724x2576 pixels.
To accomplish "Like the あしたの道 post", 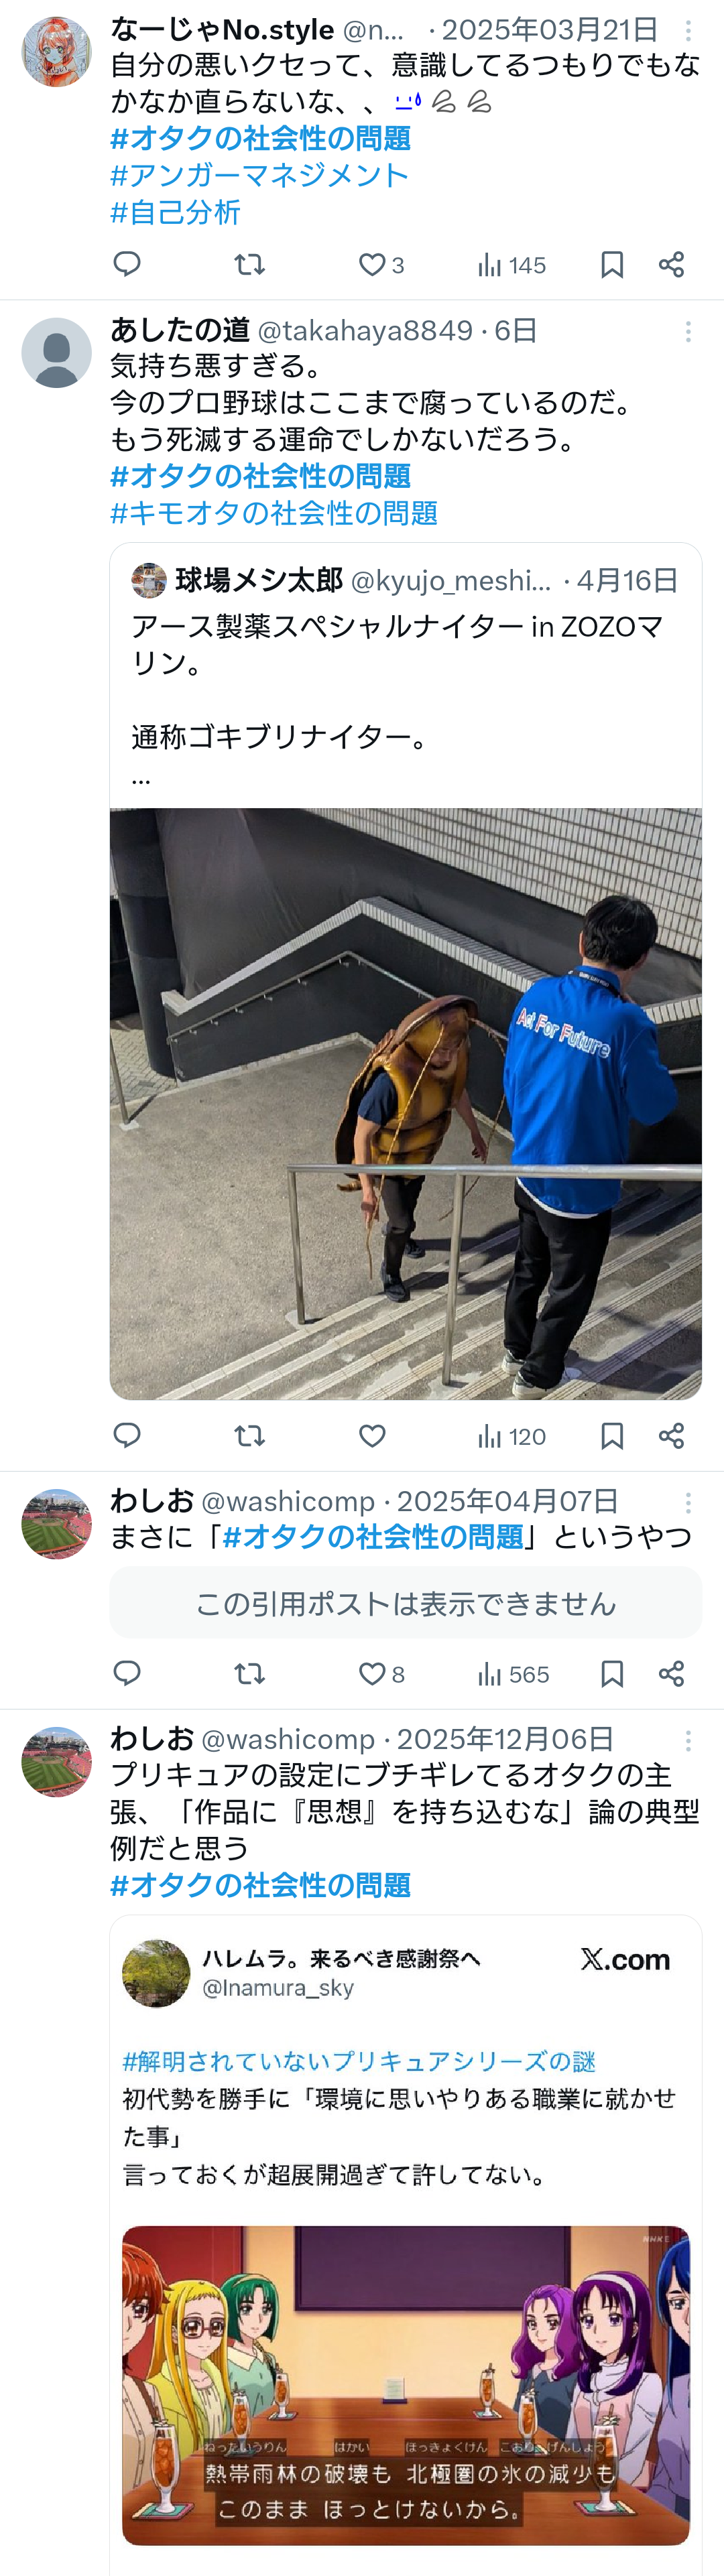I will 372,1436.
